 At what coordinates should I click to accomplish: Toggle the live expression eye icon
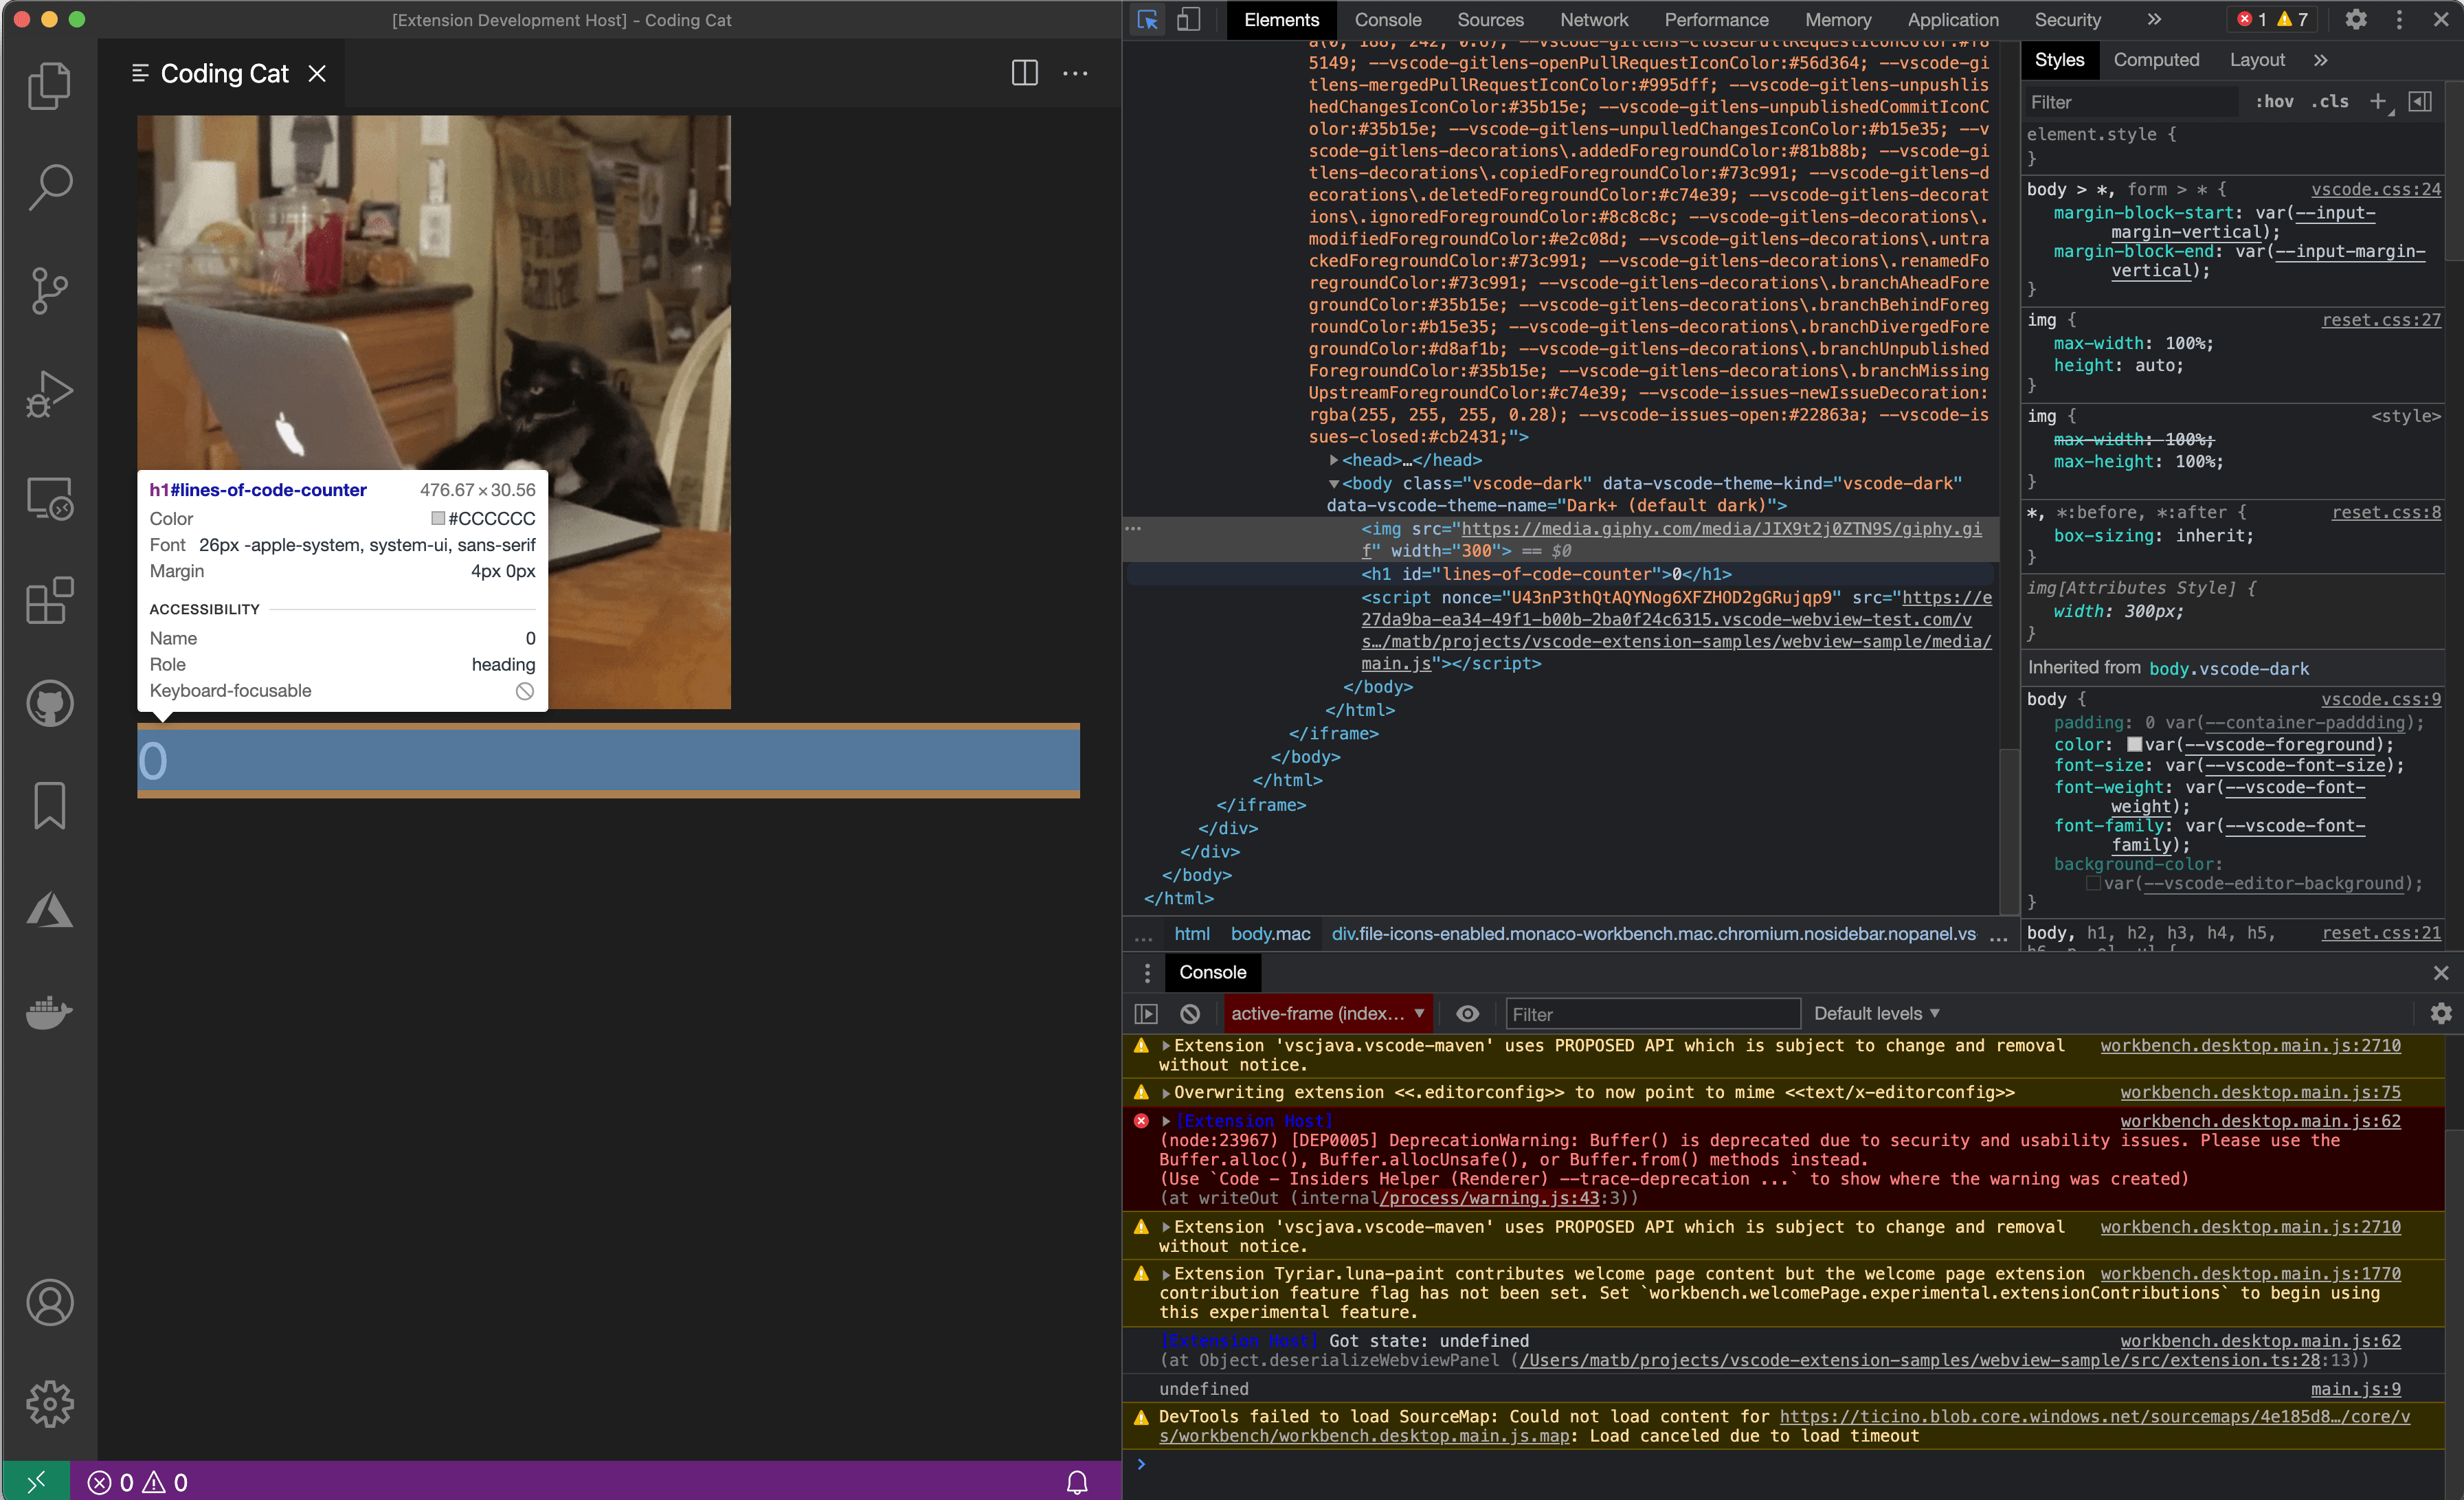1467,1013
